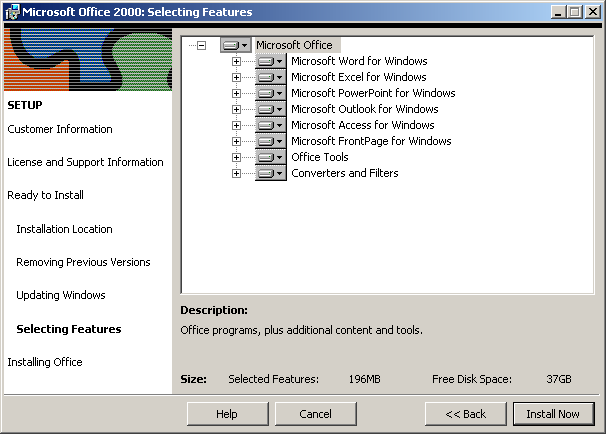Screen dimensions: 606x434
Task: Select Office Tools label
Action: click(320, 157)
